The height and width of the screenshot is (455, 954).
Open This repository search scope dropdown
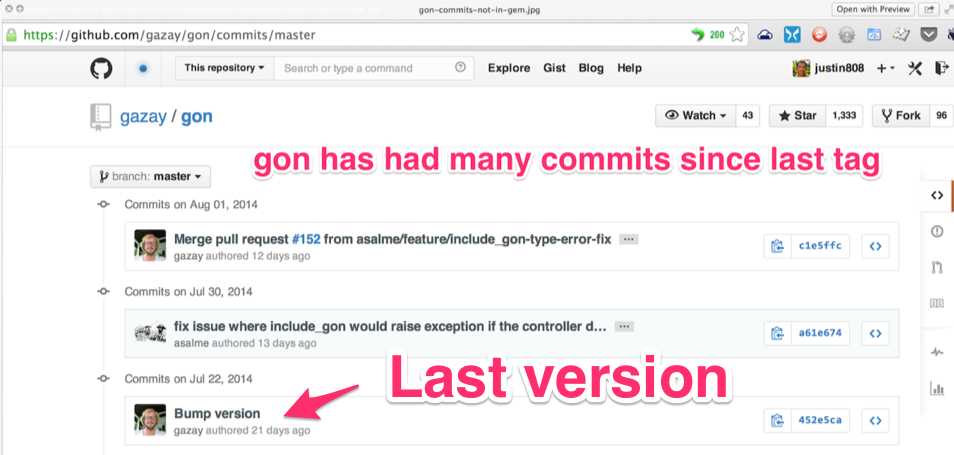(225, 68)
